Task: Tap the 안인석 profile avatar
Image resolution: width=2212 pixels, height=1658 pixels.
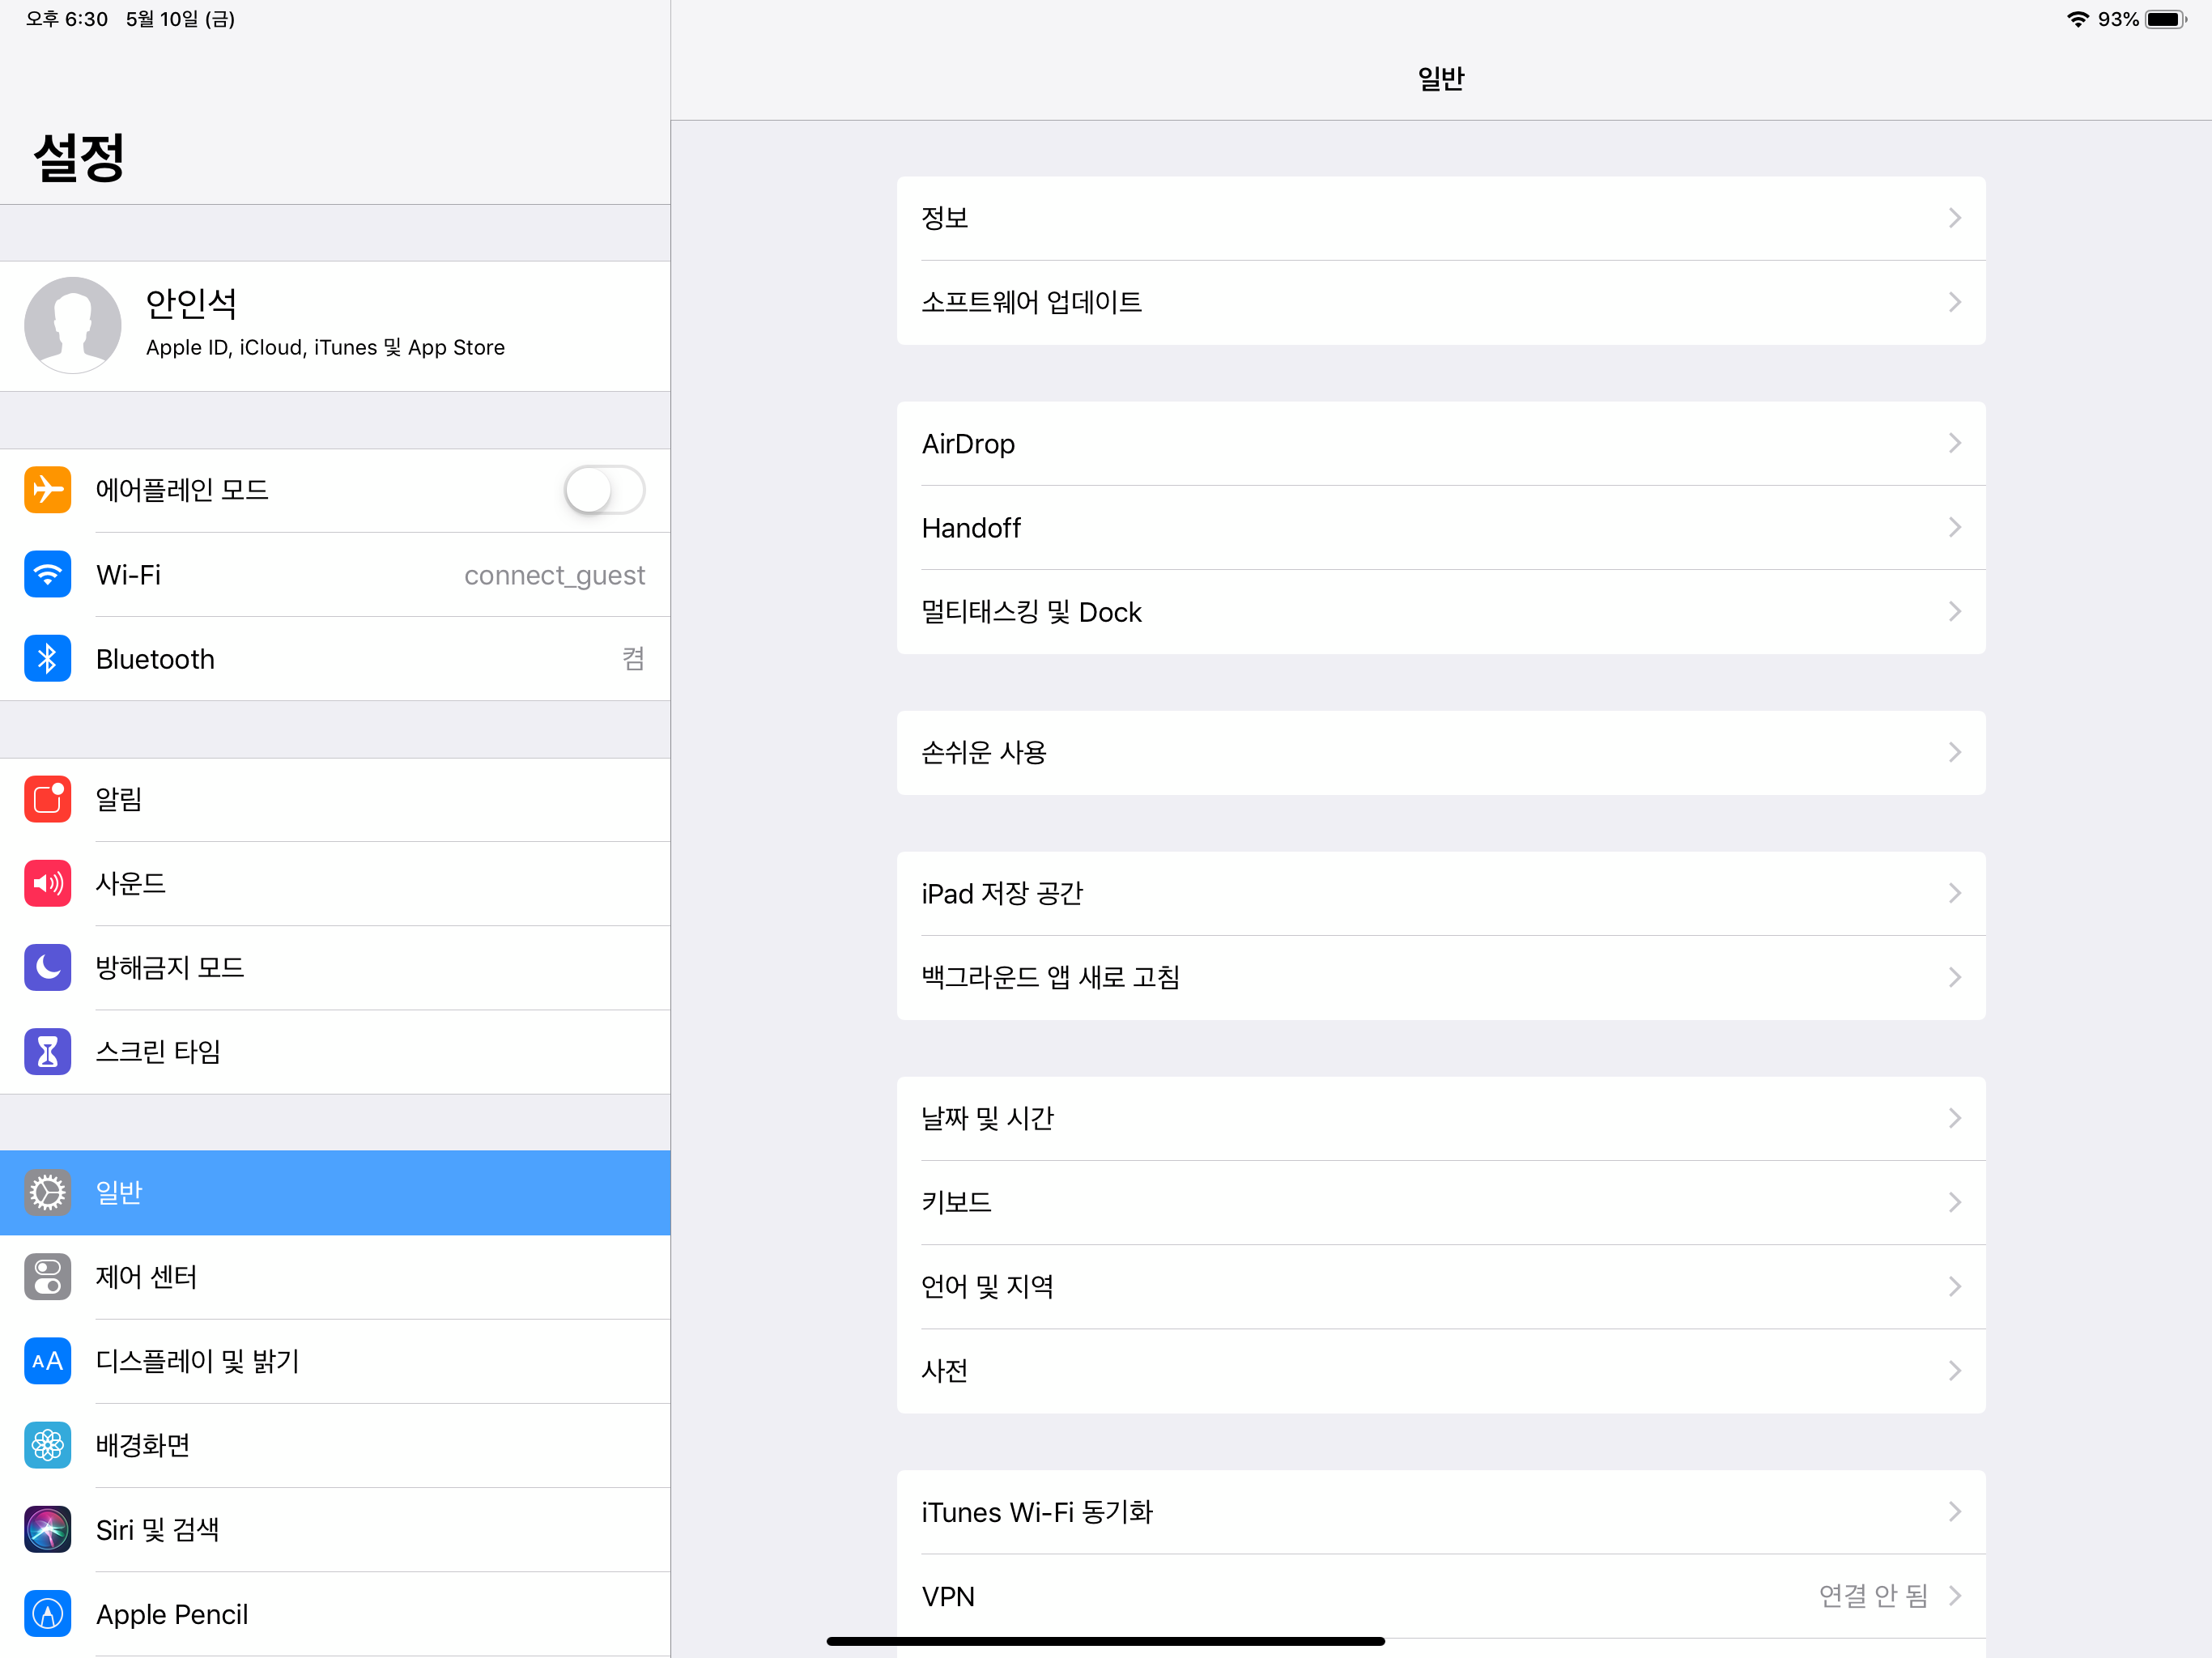Action: tap(72, 325)
